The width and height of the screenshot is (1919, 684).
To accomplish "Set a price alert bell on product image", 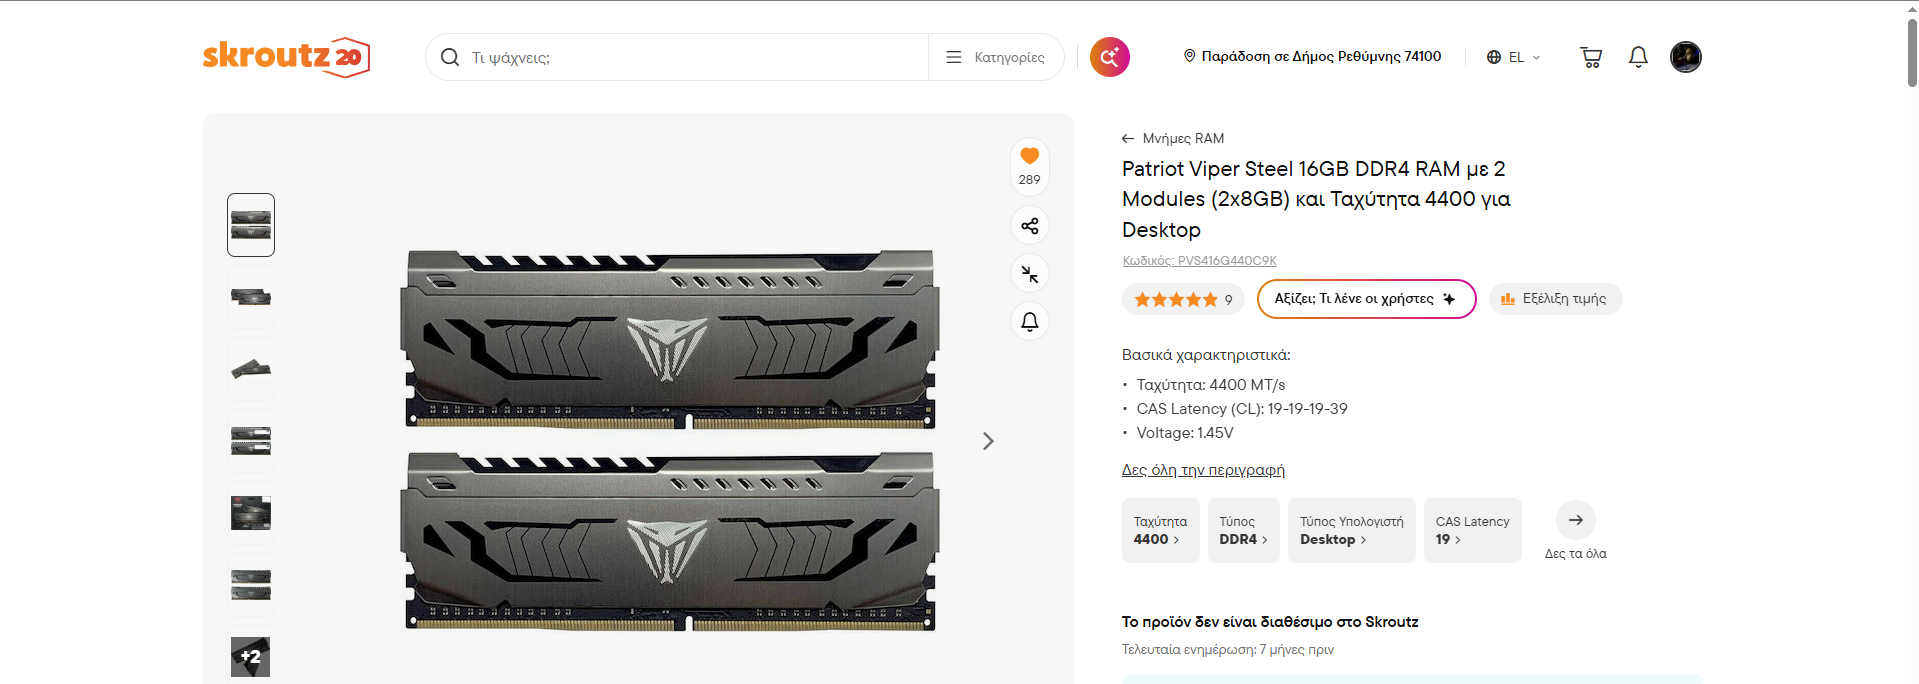I will (x=1030, y=322).
